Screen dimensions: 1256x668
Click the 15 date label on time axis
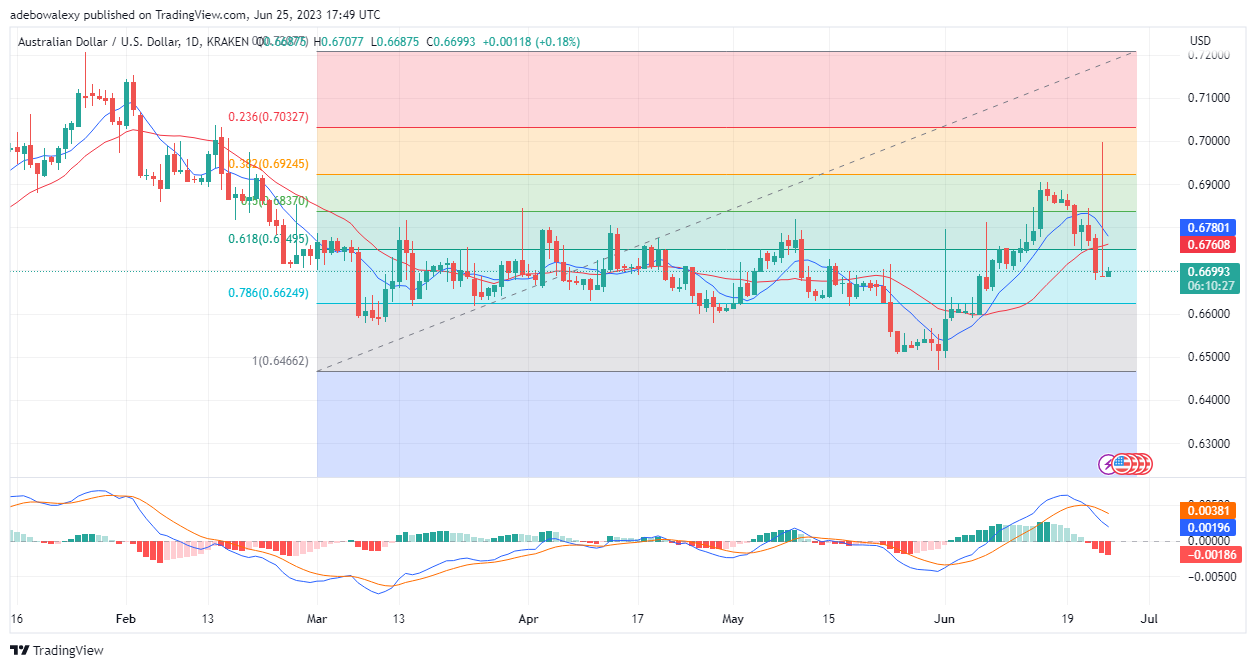(x=829, y=620)
